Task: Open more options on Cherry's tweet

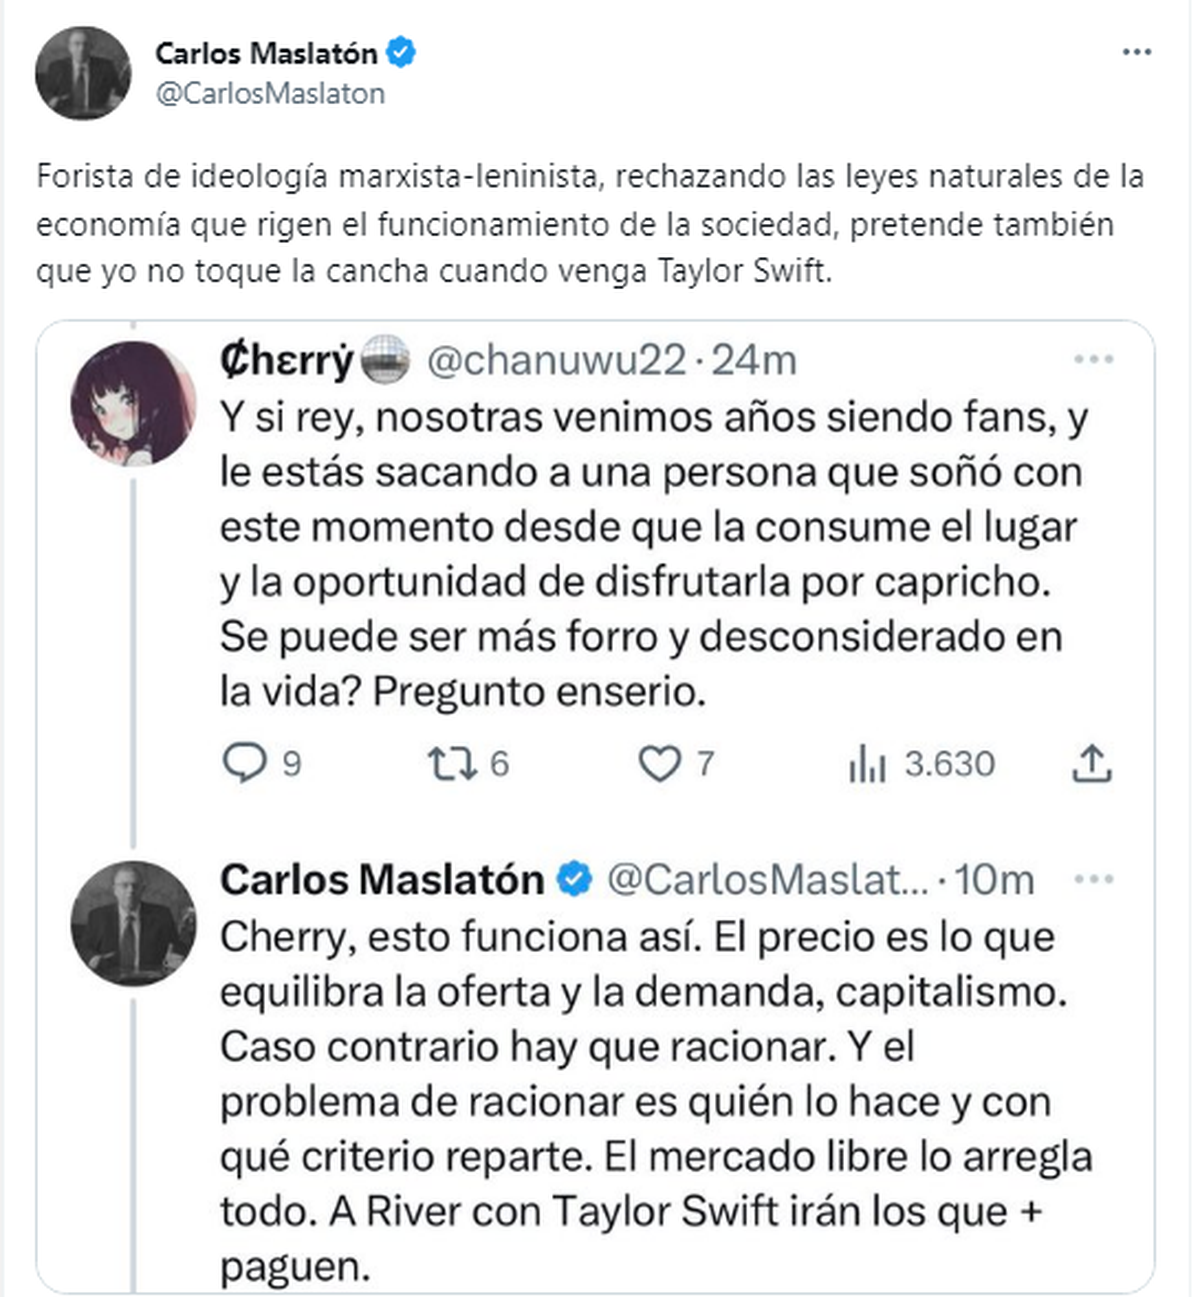Action: tap(1094, 360)
